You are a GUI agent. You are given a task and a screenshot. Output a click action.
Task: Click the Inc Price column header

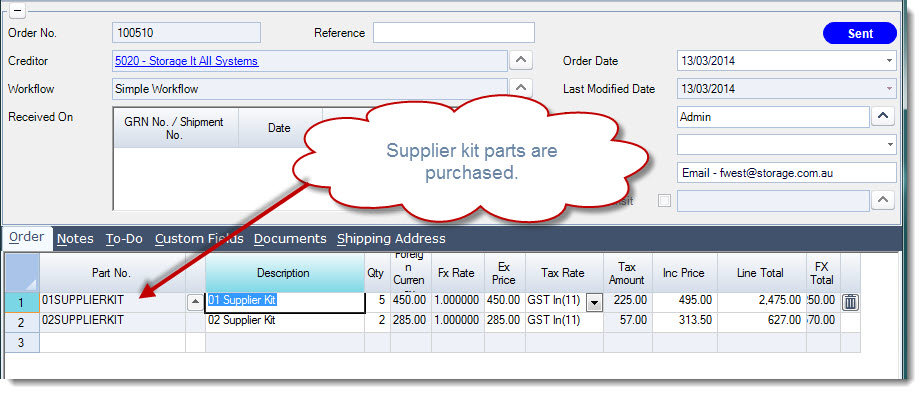(x=684, y=273)
